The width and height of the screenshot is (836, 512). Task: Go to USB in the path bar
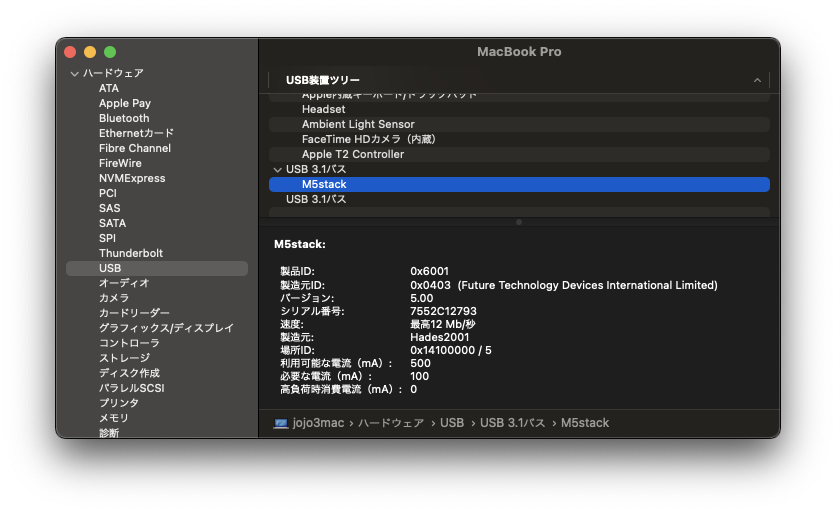(x=452, y=423)
